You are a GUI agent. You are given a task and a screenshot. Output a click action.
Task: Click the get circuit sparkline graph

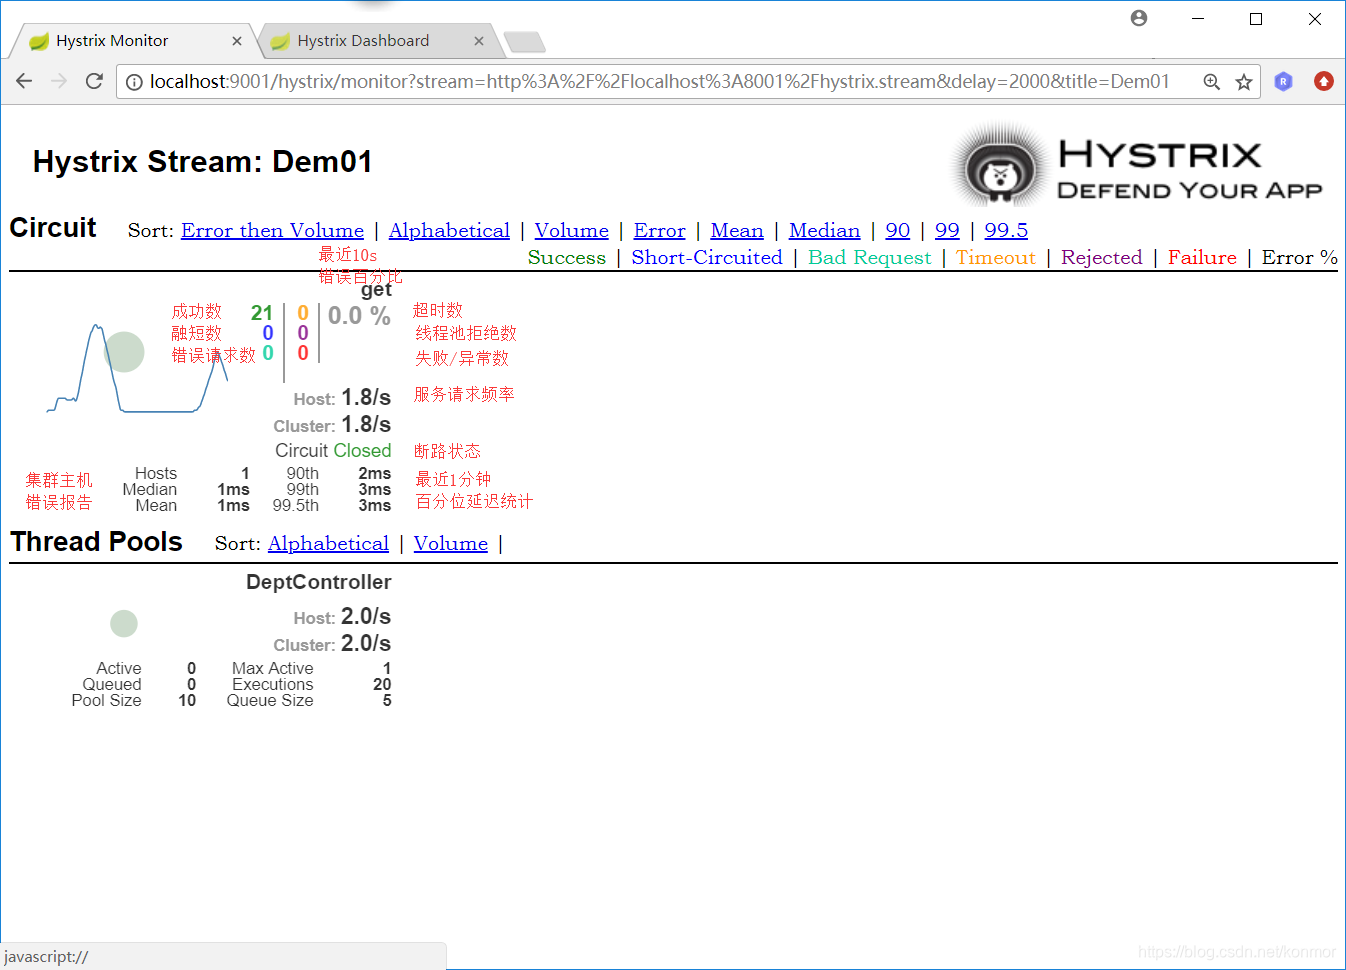(x=137, y=368)
